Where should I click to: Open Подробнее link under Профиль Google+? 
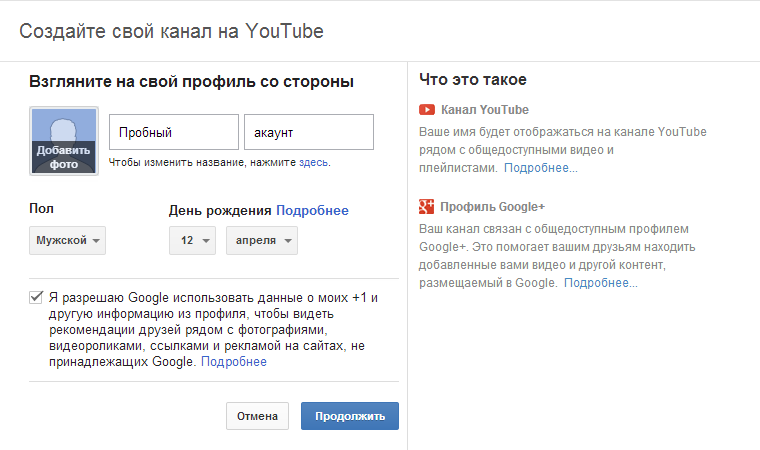601,283
